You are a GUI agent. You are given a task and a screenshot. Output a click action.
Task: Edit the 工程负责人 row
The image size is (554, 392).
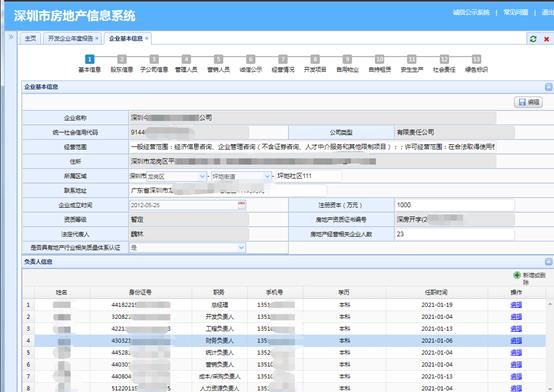[516, 329]
